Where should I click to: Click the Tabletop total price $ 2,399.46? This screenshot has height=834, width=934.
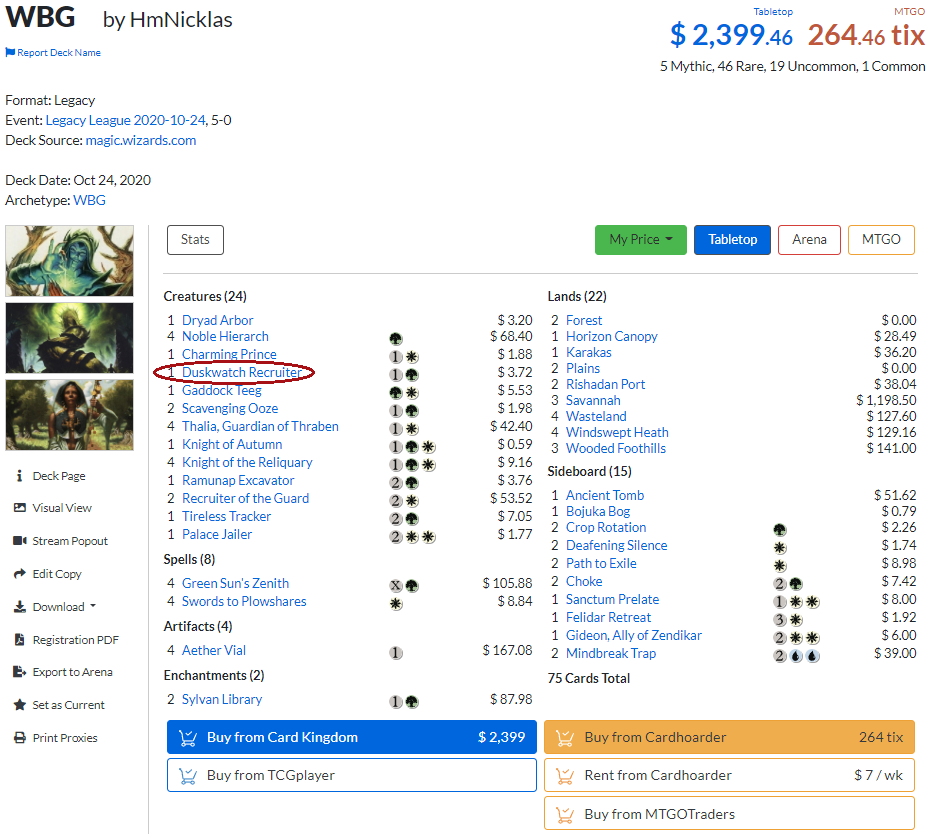coord(731,35)
